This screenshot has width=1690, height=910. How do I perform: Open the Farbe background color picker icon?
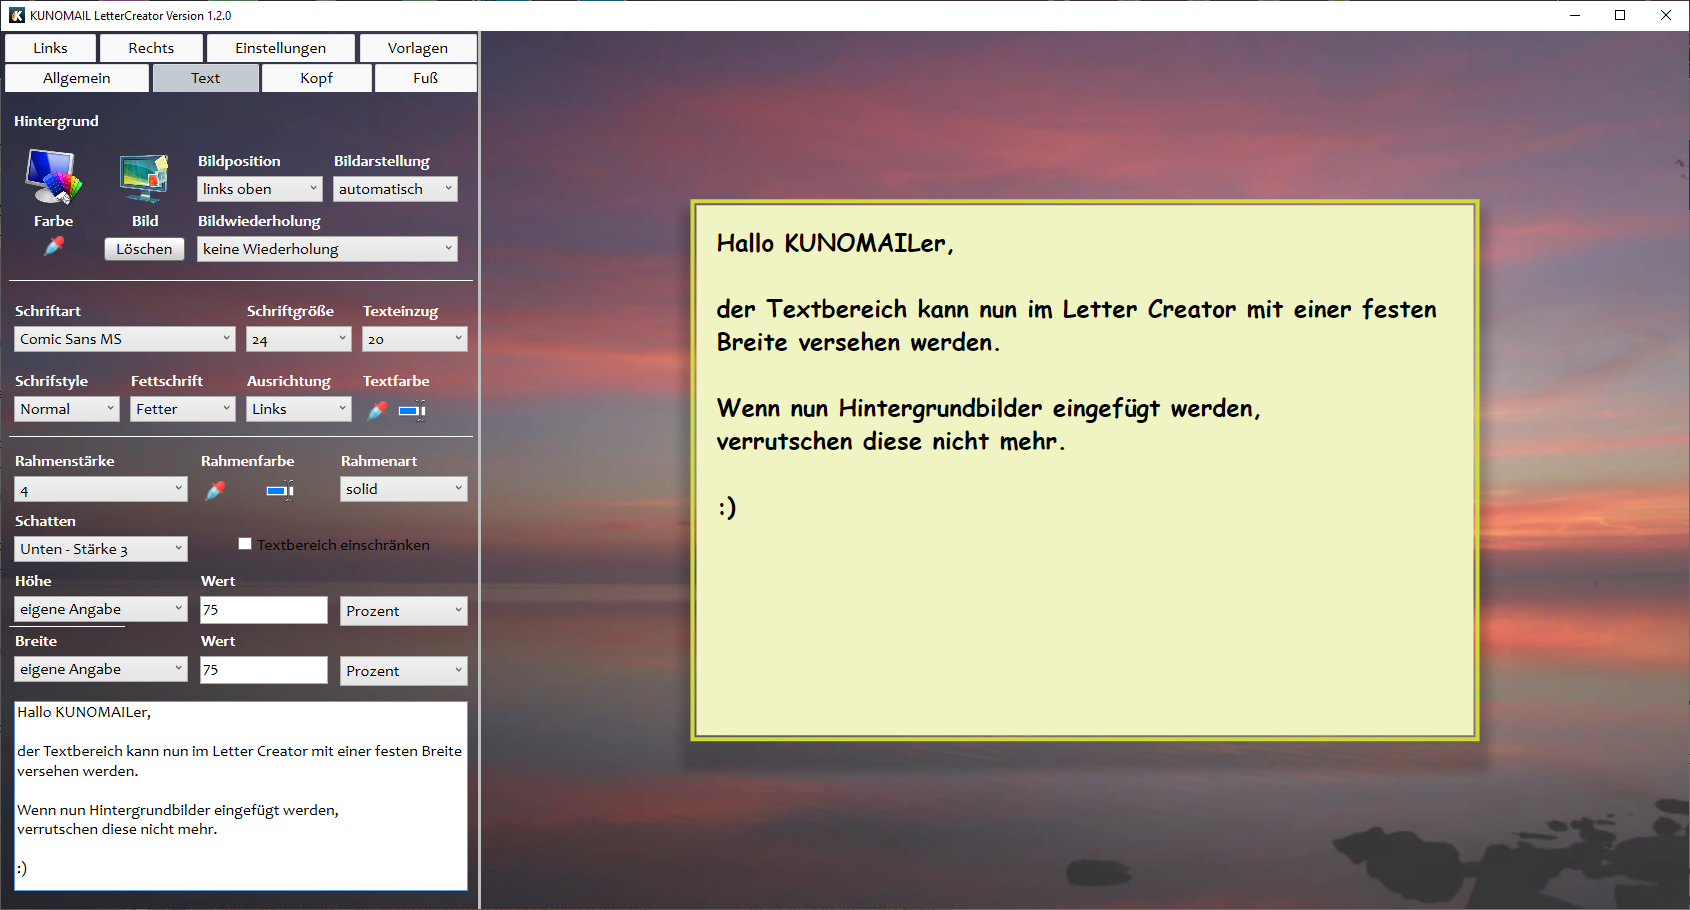[54, 177]
